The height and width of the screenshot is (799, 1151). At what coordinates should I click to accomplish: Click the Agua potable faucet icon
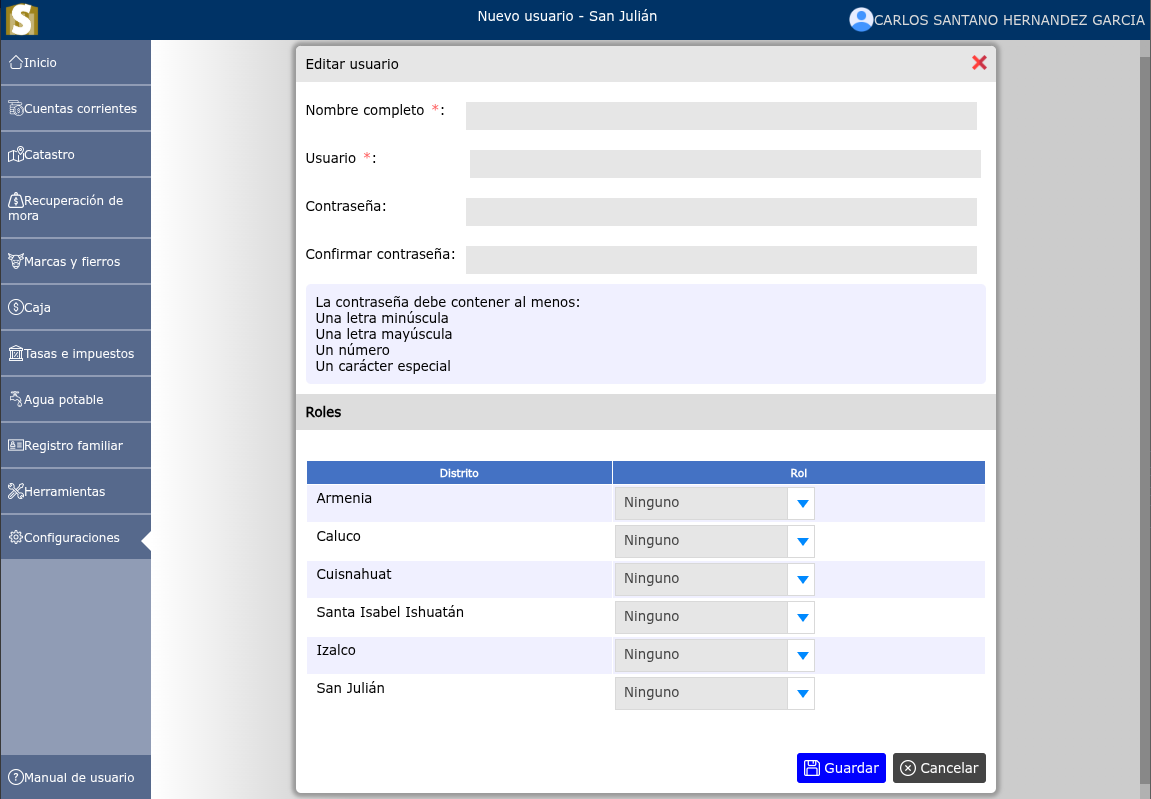coord(15,399)
